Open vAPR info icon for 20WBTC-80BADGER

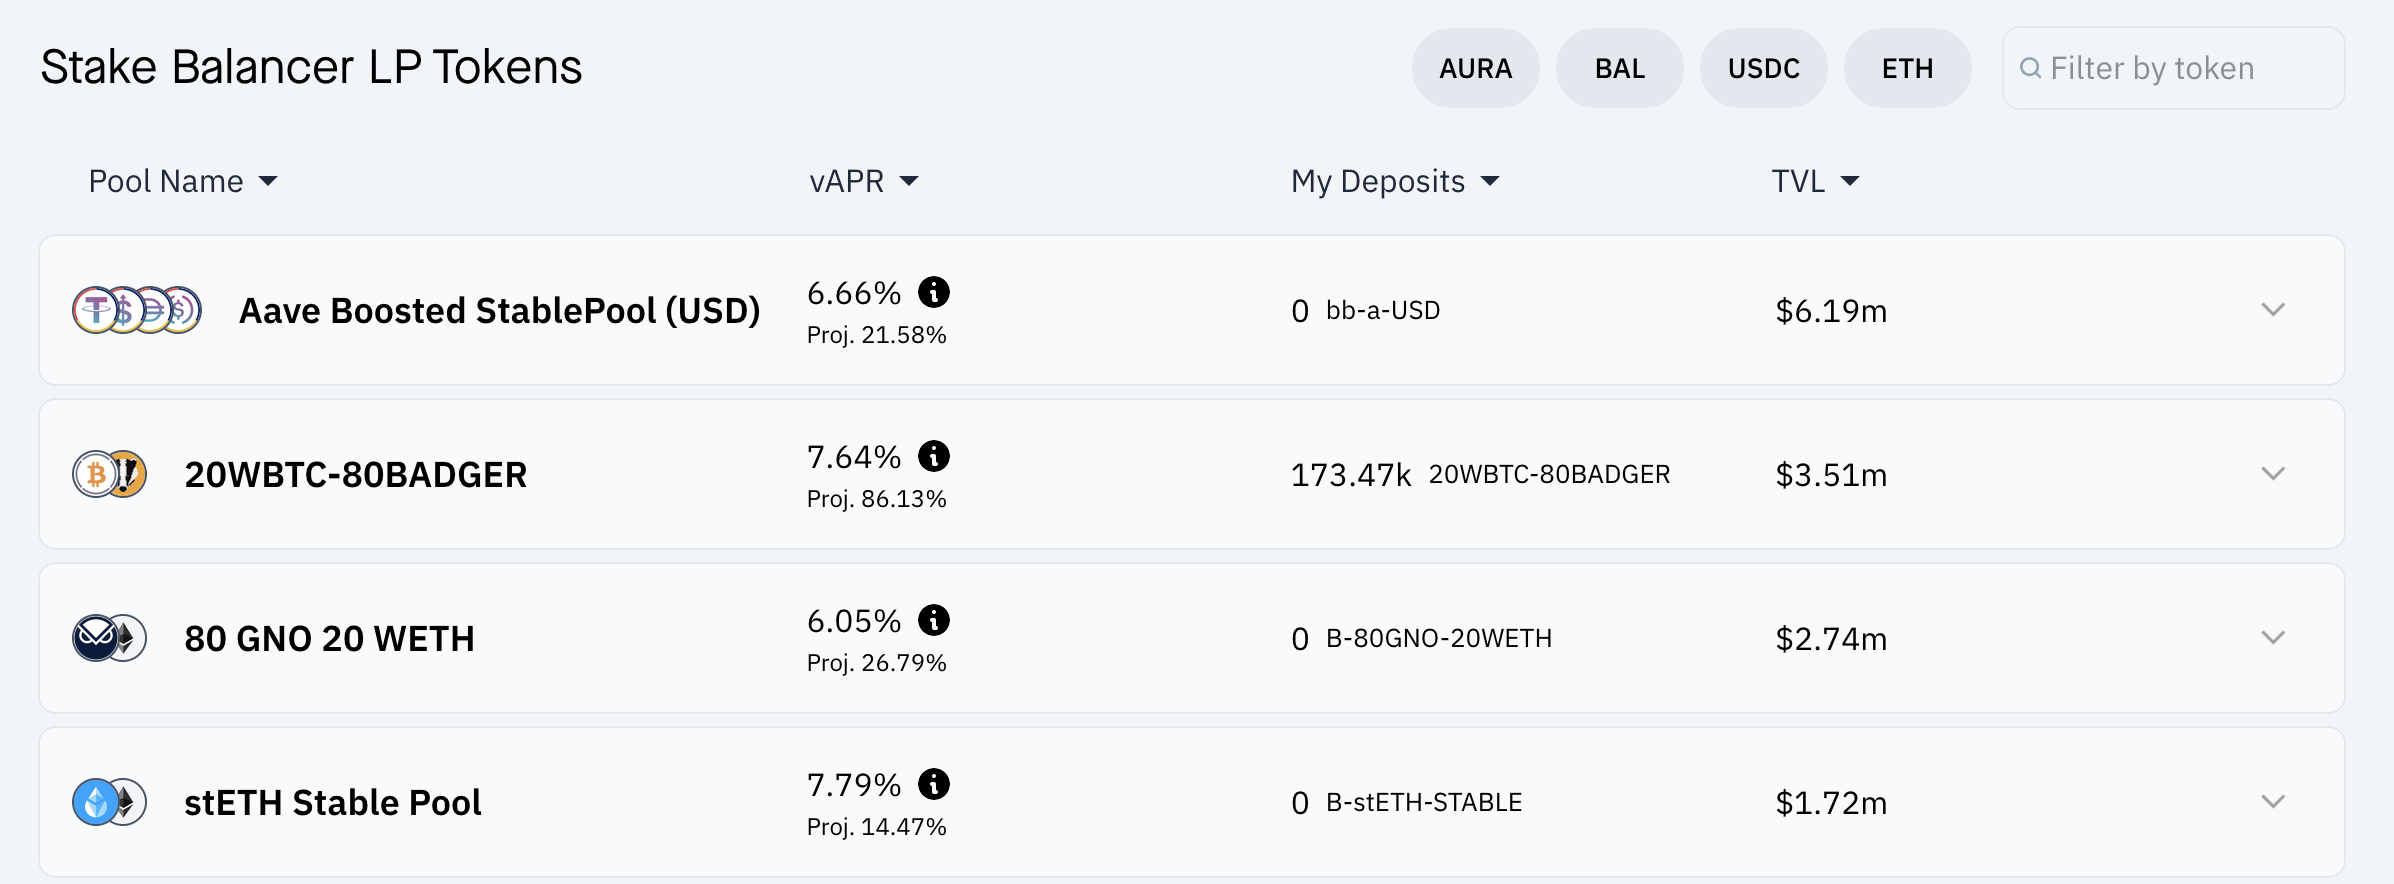(934, 456)
